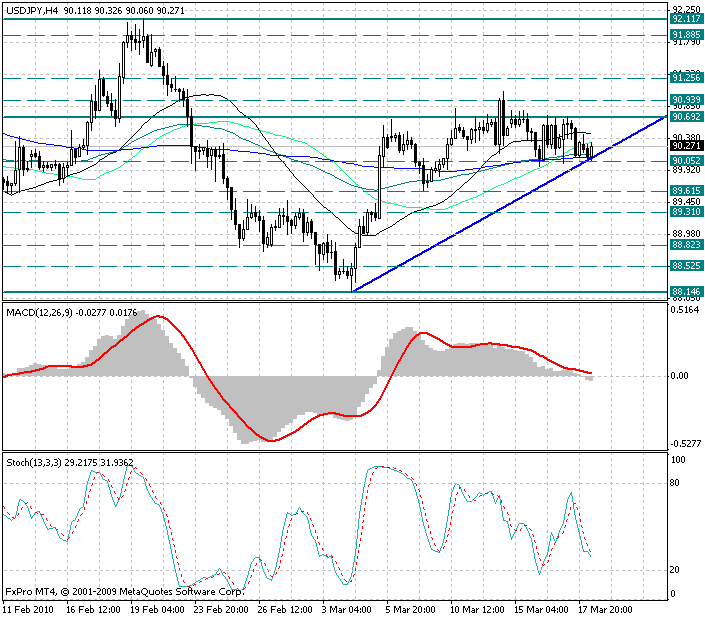Image resolution: width=705 pixels, height=617 pixels.
Task: Click the 88.146 support level label
Action: [x=686, y=291]
